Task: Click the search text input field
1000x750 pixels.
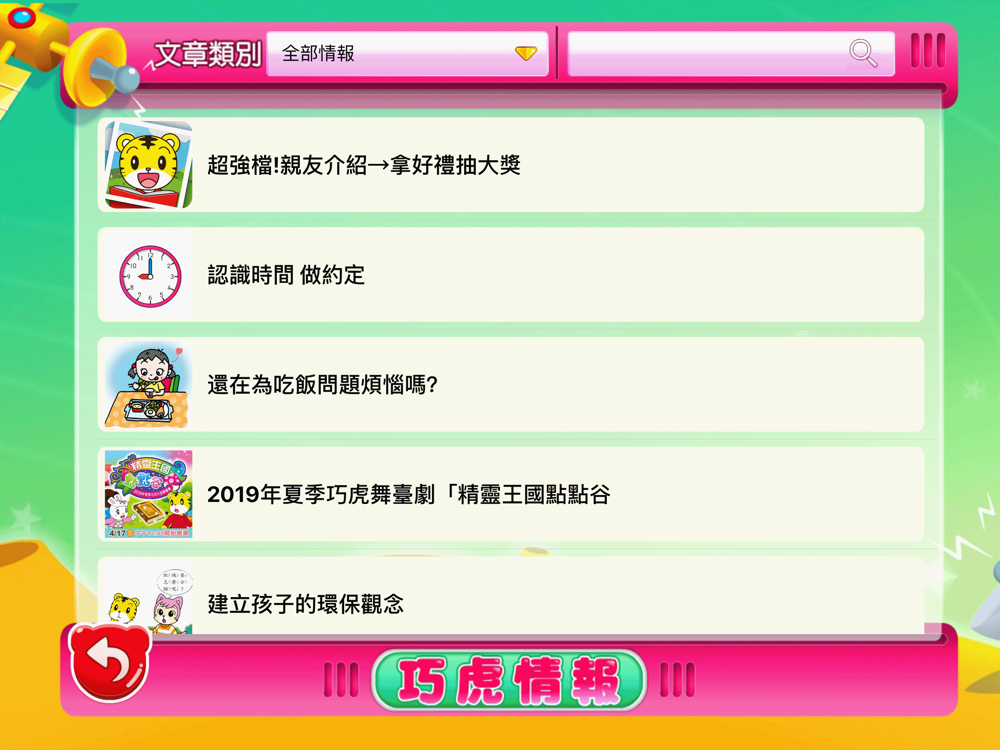Action: [x=731, y=54]
